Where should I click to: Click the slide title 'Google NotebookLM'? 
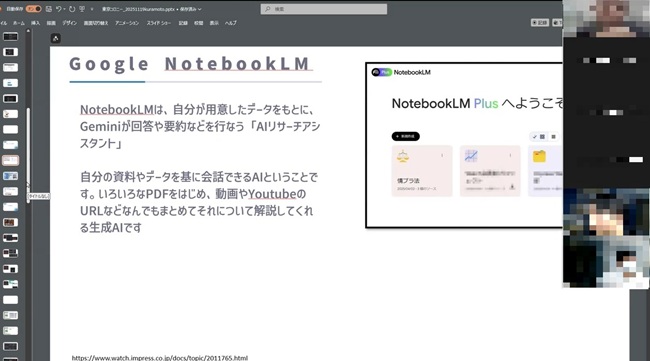(189, 64)
